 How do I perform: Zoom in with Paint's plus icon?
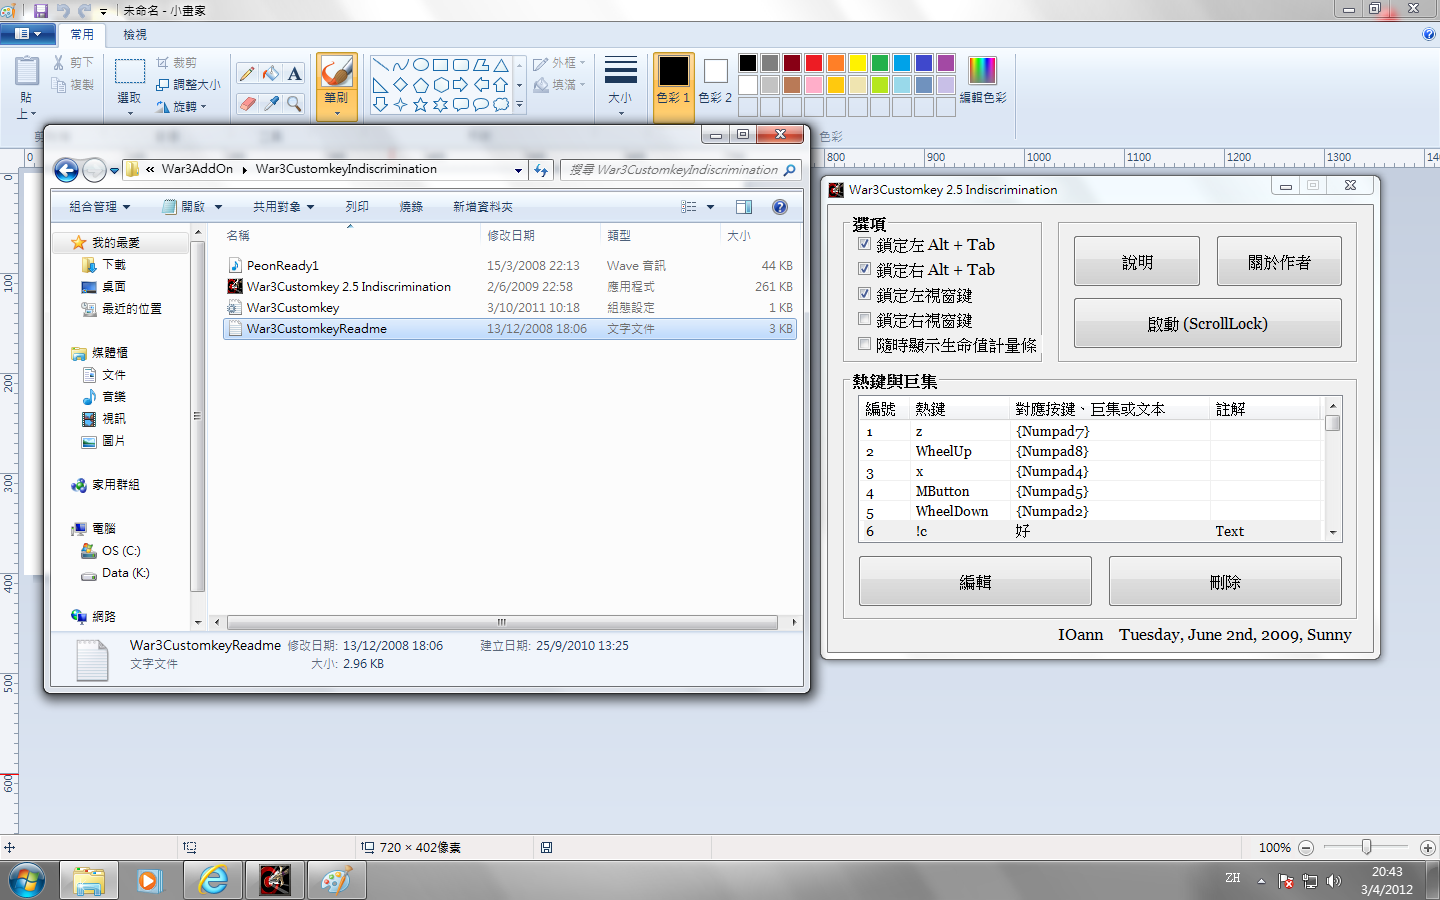(1428, 848)
